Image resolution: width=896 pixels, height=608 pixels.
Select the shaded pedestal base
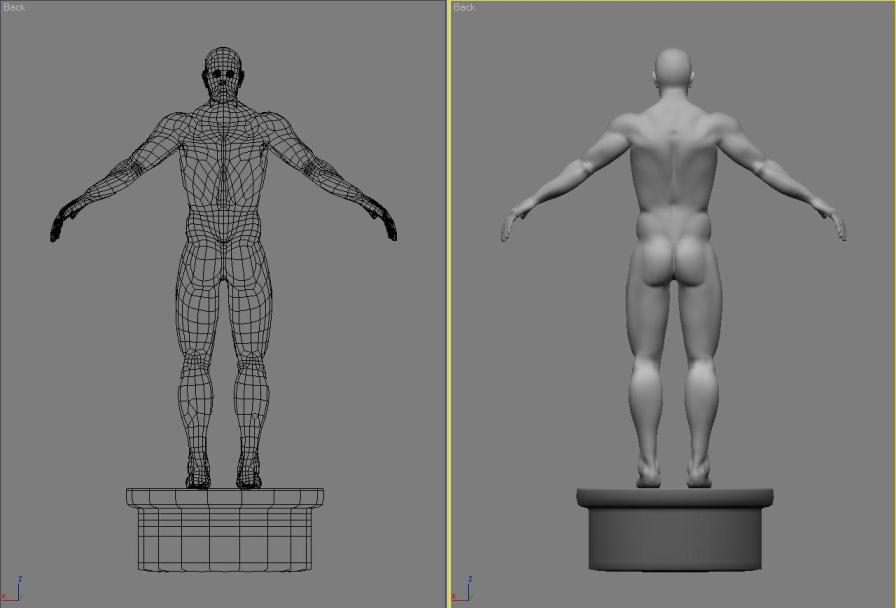point(675,530)
